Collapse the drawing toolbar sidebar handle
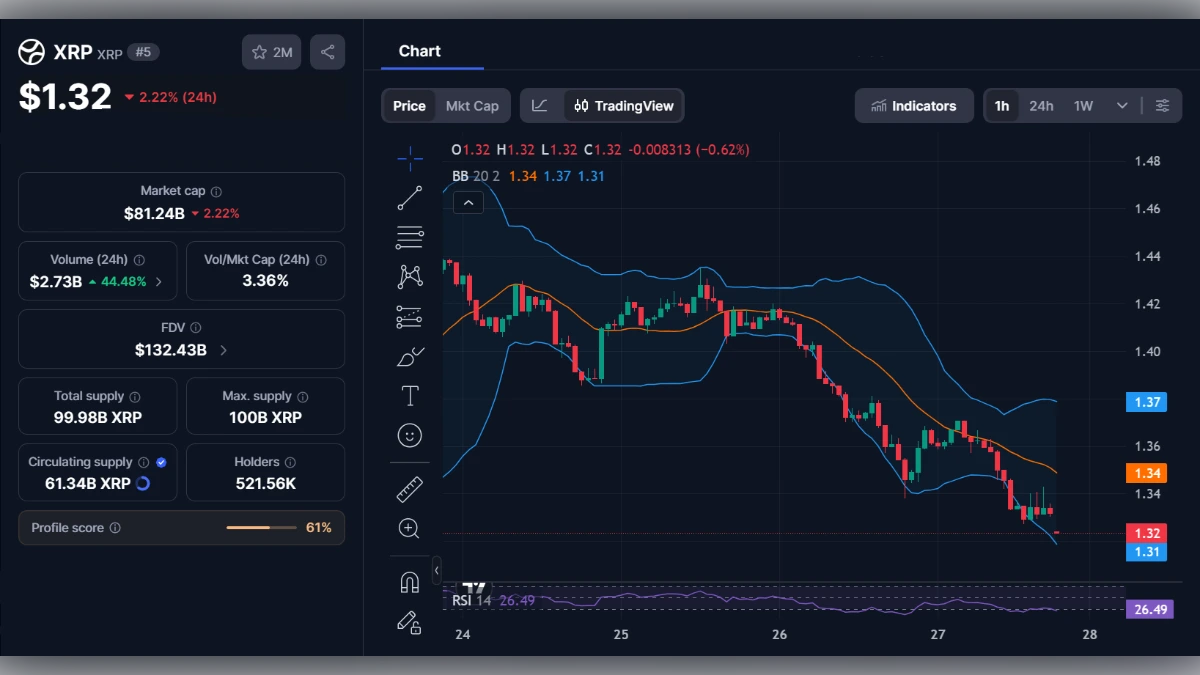 click(x=436, y=570)
